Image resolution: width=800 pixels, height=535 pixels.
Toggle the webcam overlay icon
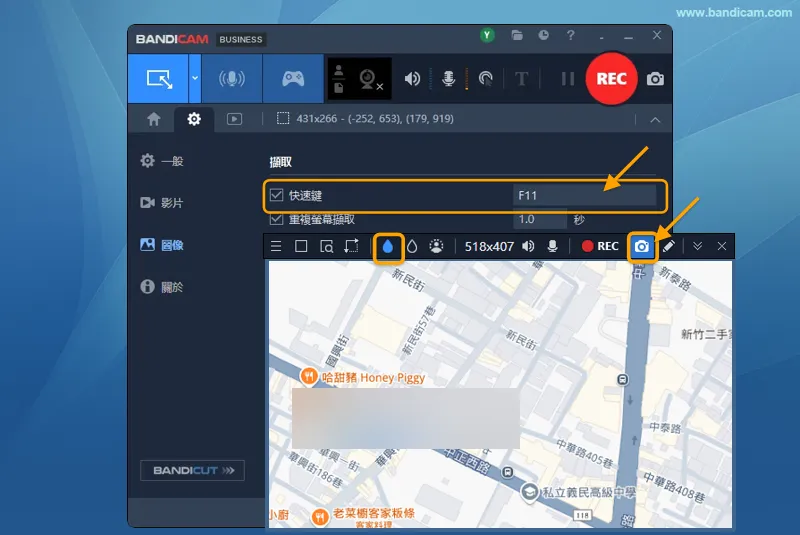tap(369, 79)
